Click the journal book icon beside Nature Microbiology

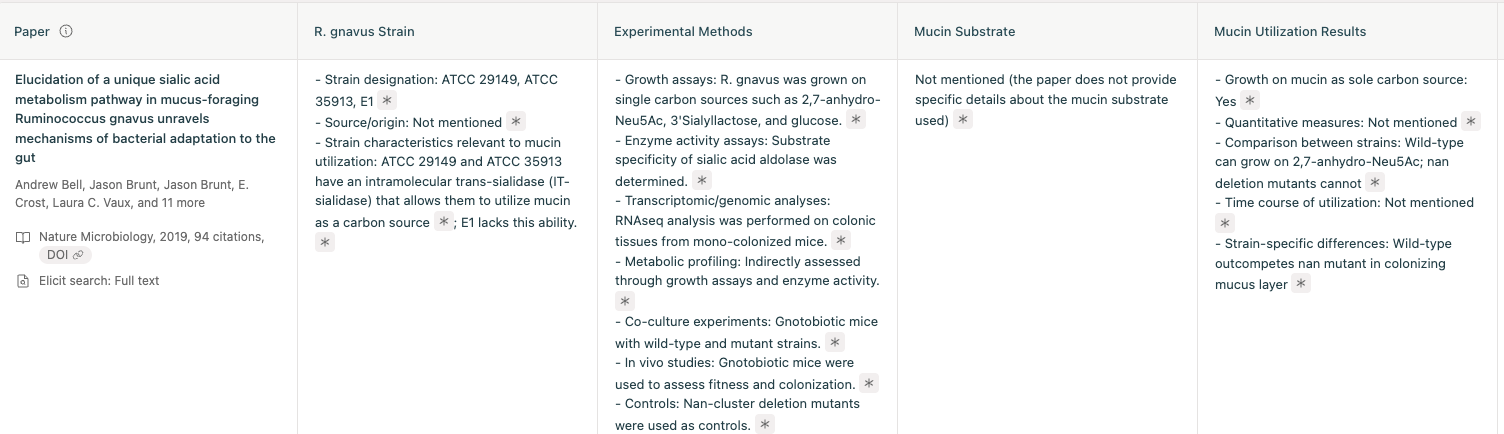[23, 238]
